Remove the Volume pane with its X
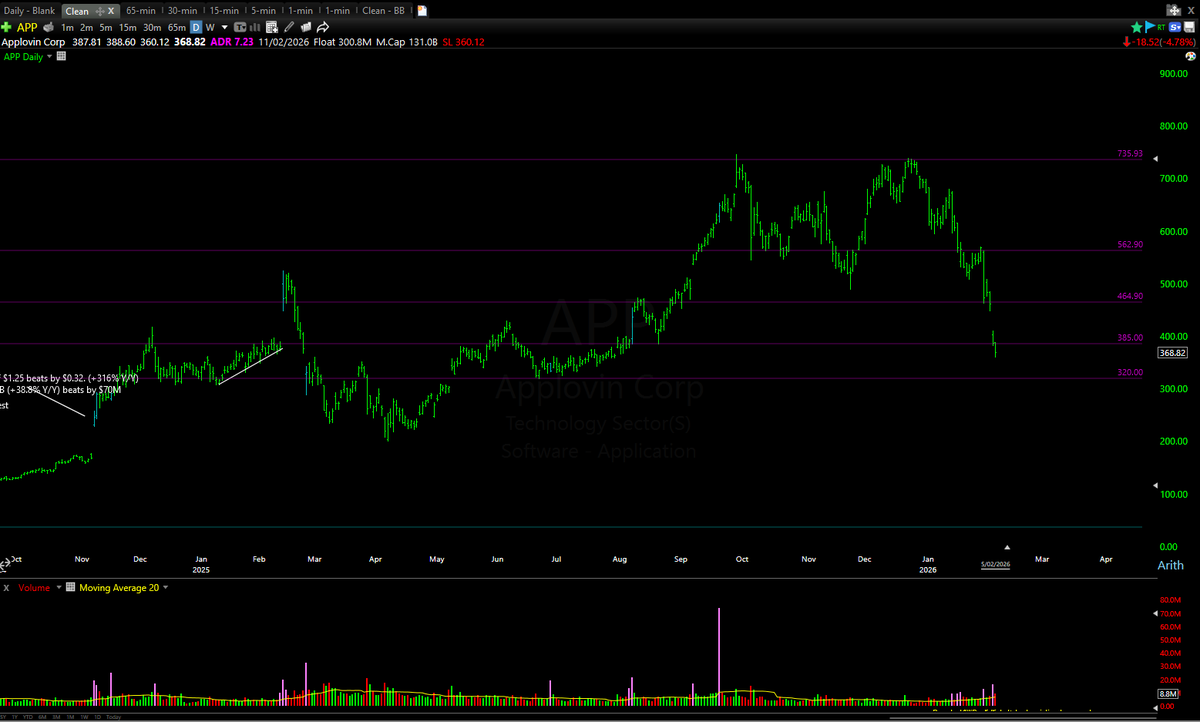Viewport: 1200px width, 722px height. pyautogui.click(x=6, y=587)
